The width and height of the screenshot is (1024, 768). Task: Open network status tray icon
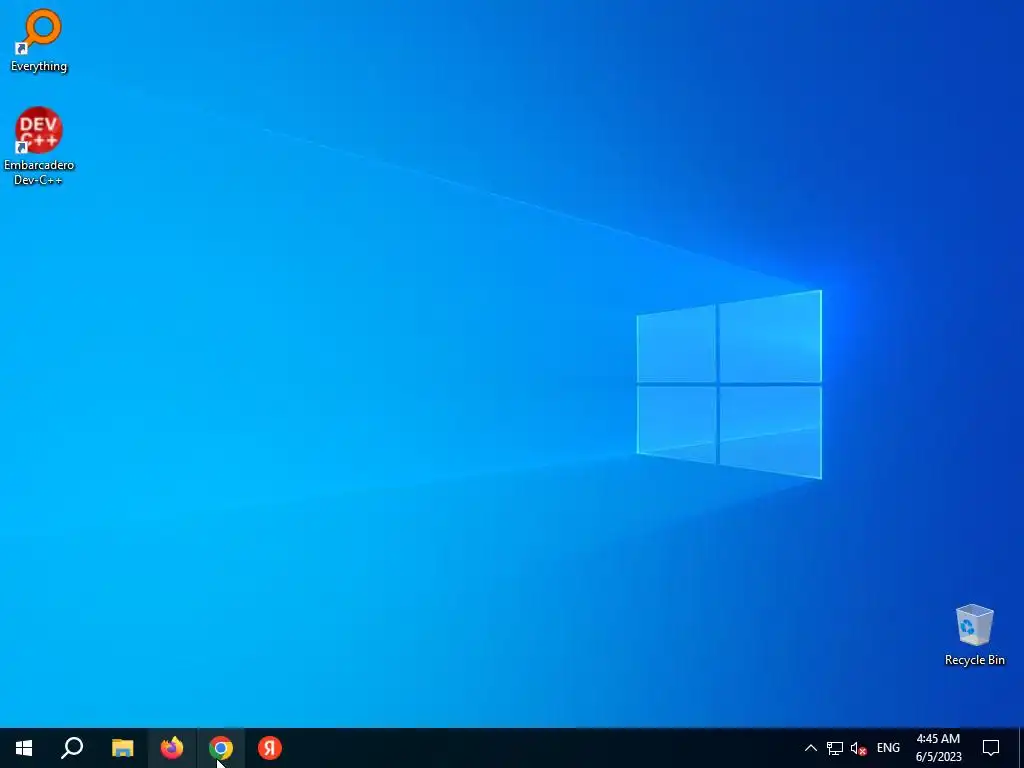[835, 748]
